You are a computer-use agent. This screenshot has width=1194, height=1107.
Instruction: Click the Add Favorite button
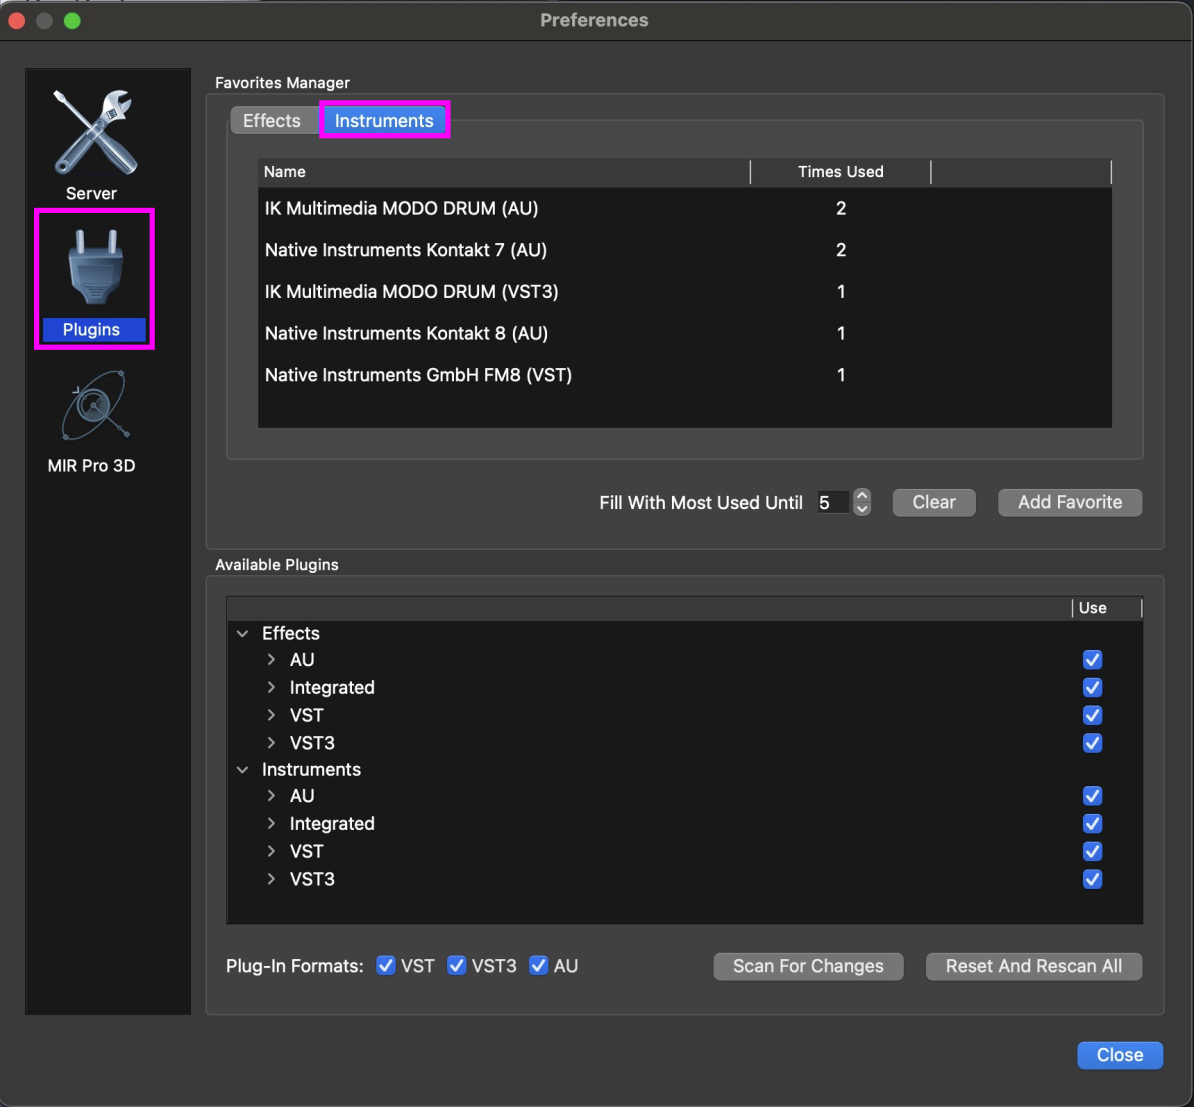(1069, 503)
